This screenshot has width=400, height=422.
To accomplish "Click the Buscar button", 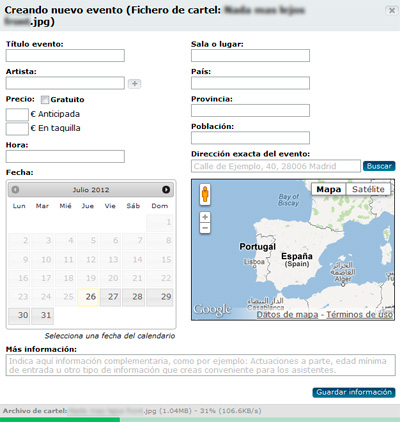I will (x=379, y=166).
